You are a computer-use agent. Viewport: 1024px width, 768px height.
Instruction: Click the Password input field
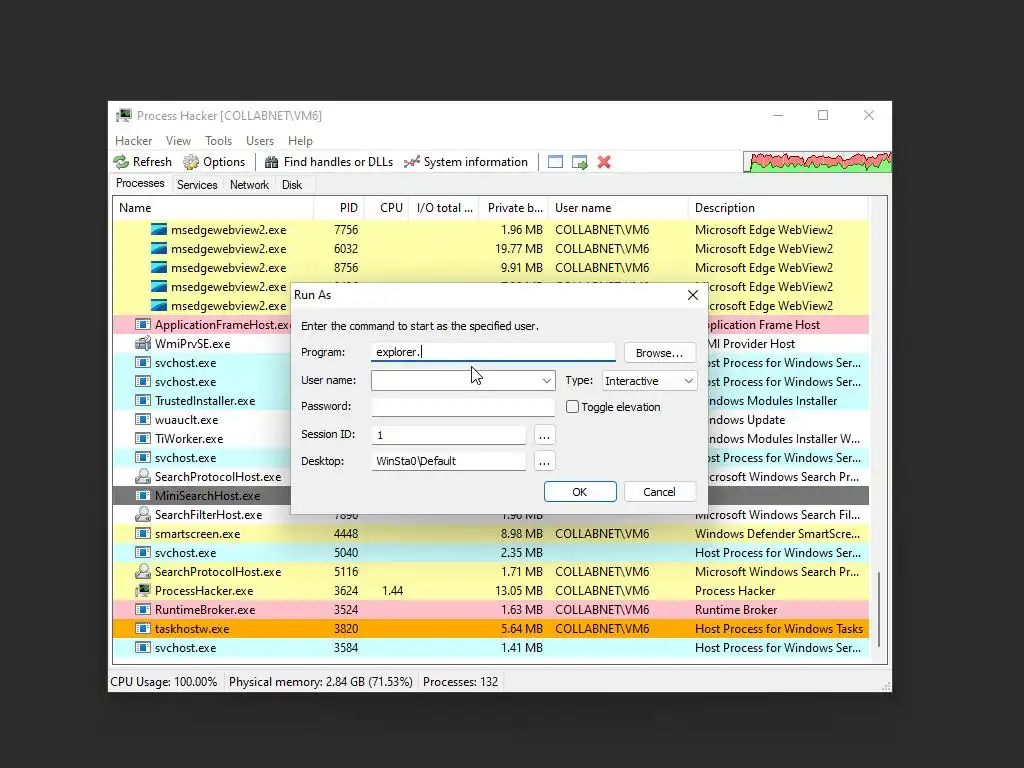tap(463, 406)
